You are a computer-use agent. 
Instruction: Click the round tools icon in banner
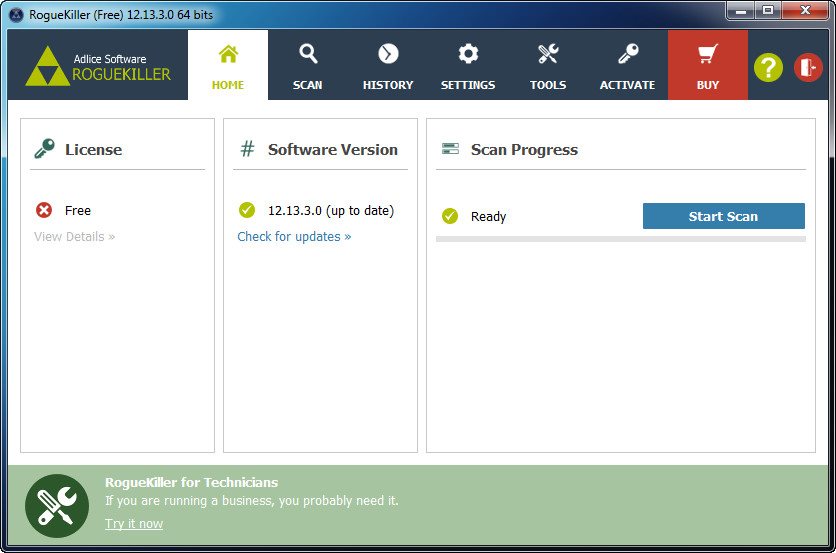point(57,506)
